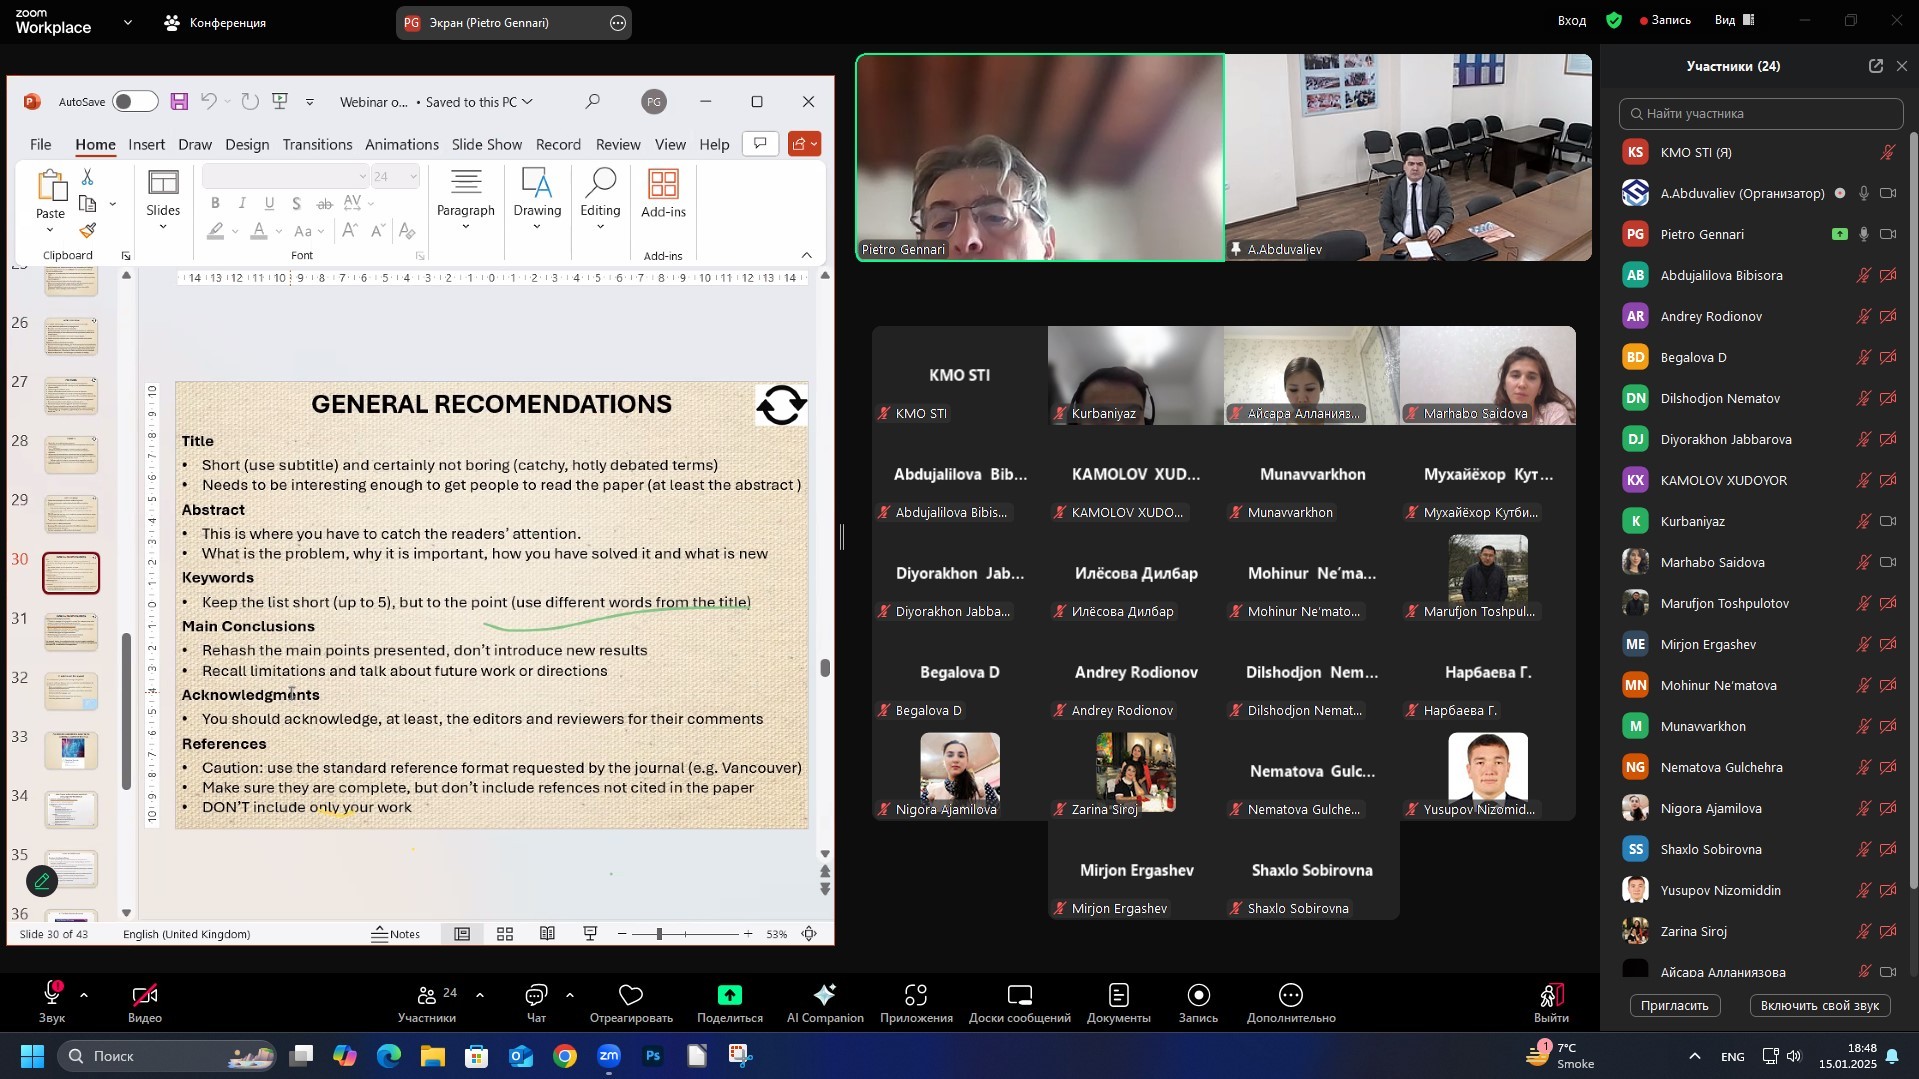Switch to the Animations tab

tap(402, 144)
